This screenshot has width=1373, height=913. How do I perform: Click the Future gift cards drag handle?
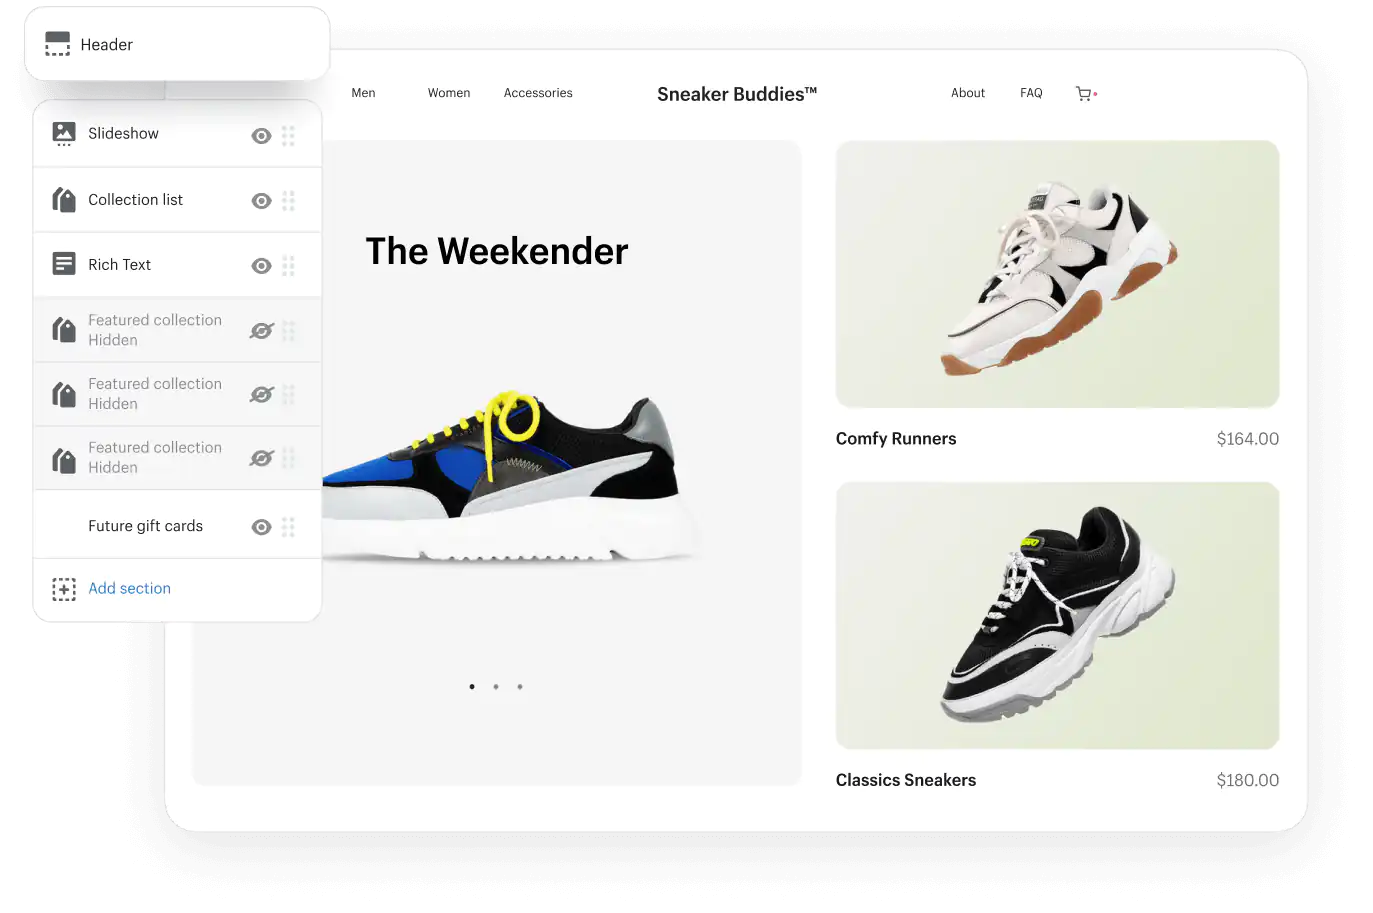(x=288, y=527)
